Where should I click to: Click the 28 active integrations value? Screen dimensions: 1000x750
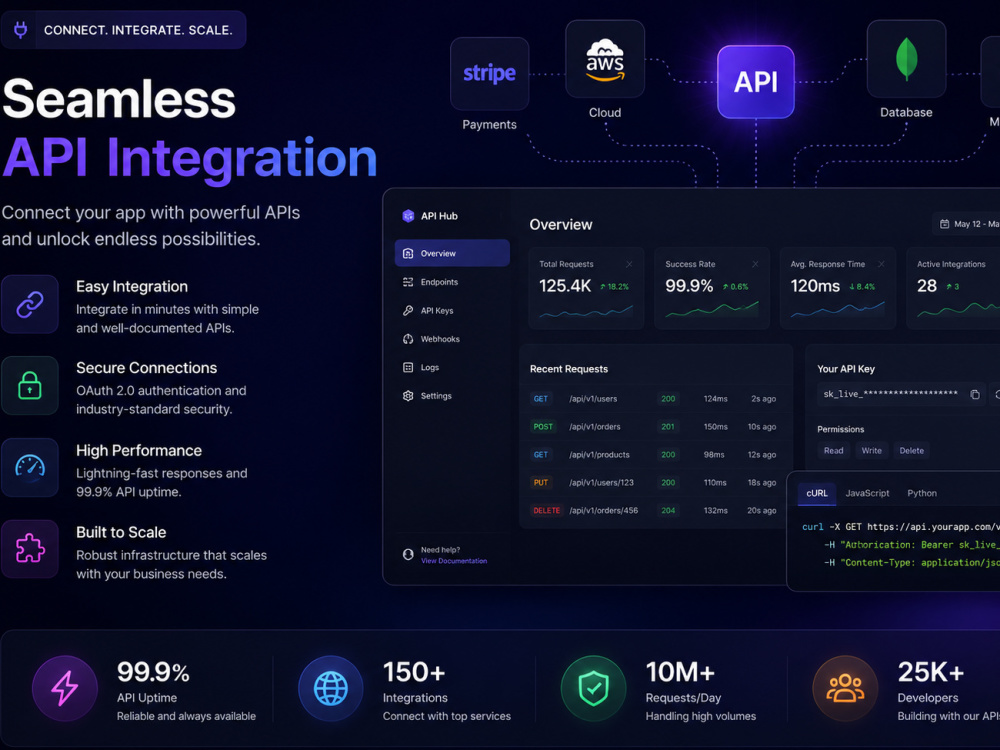(927, 286)
